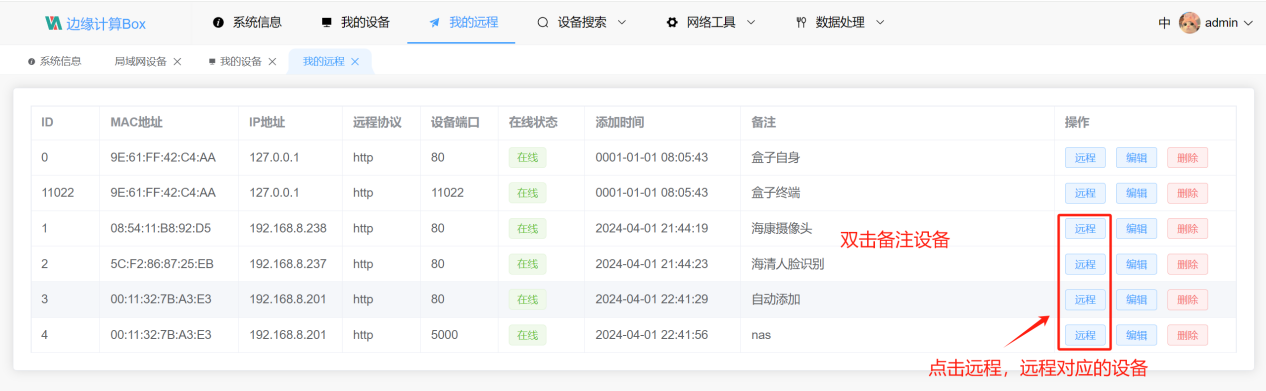Click MAC address 08:54:11:B8:92:D5
The image size is (1266, 391).
161,229
